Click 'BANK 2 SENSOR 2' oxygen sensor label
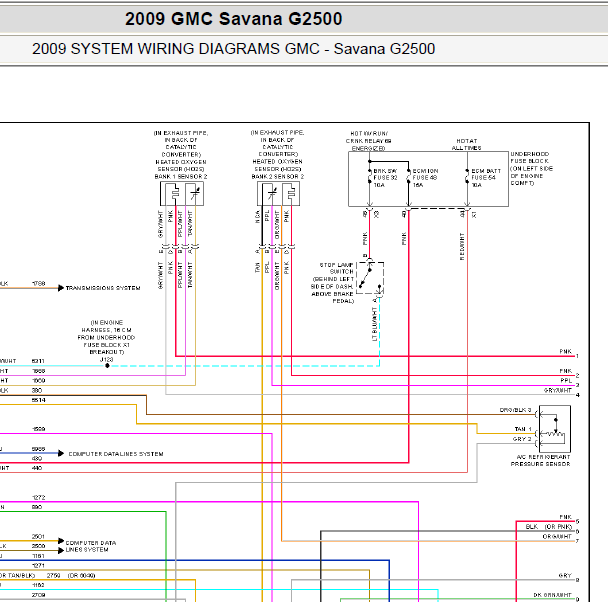Screen dimensions: 608x602 [x=278, y=176]
